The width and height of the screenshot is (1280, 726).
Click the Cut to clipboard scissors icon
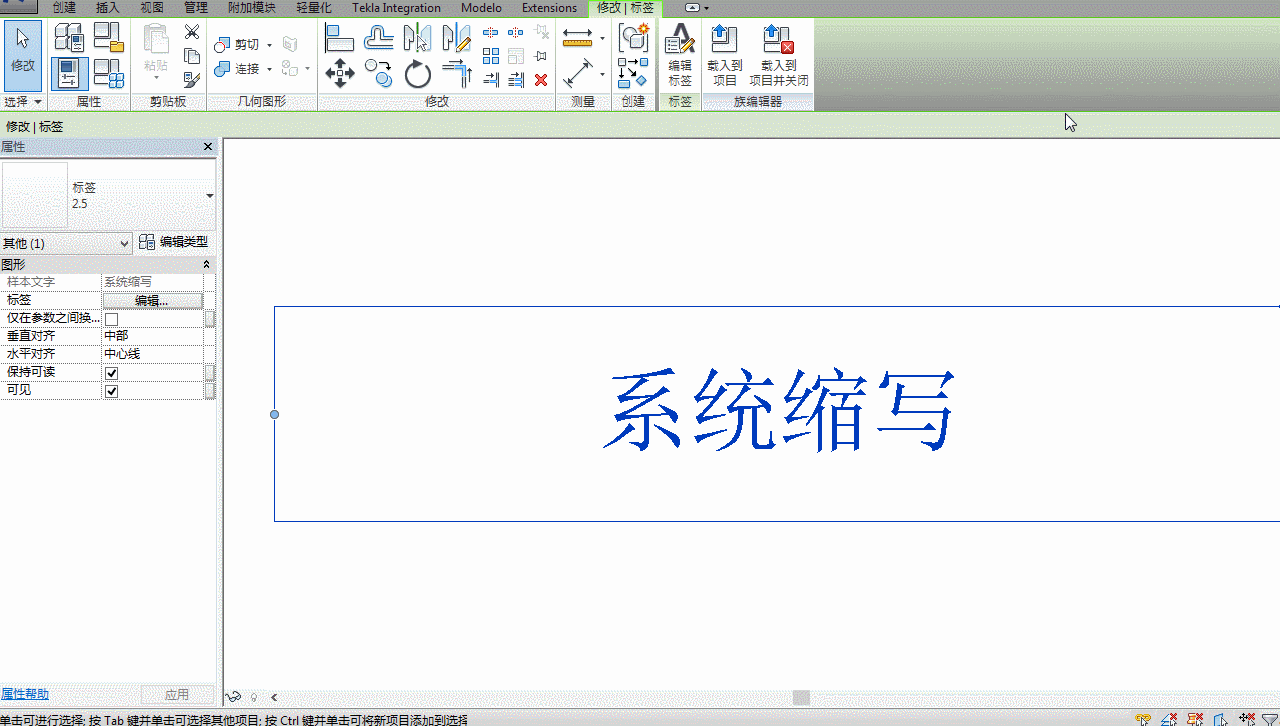(x=192, y=33)
